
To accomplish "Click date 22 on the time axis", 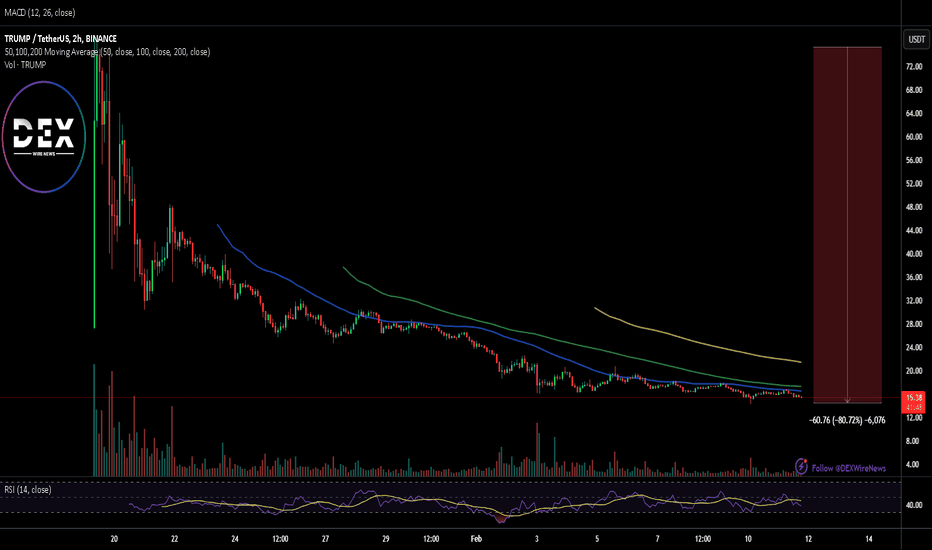I will (174, 539).
